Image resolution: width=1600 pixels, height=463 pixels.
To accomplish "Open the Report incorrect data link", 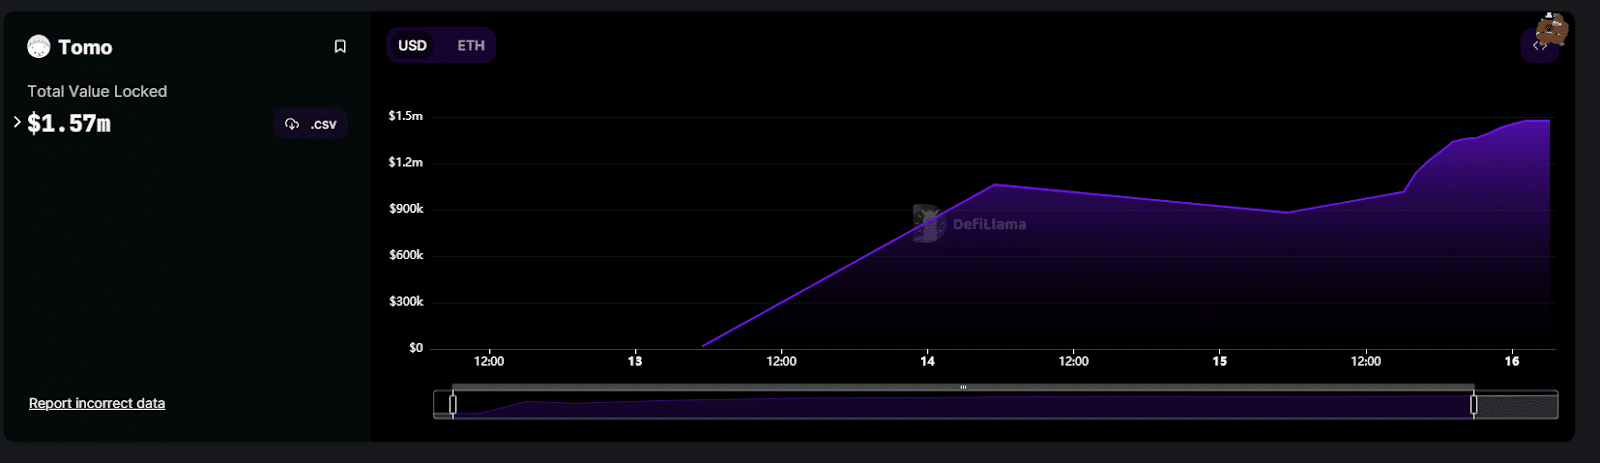I will 97,403.
